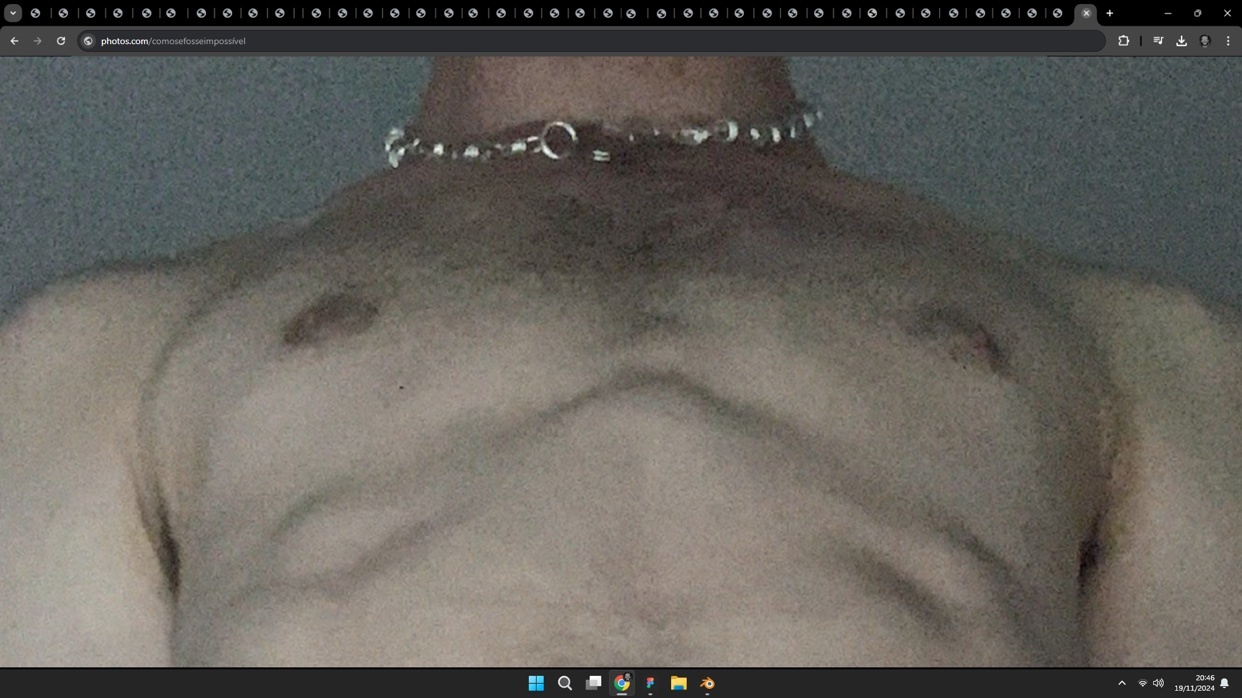Image resolution: width=1242 pixels, height=698 pixels.
Task: Open the media controls icon
Action: (x=1158, y=41)
